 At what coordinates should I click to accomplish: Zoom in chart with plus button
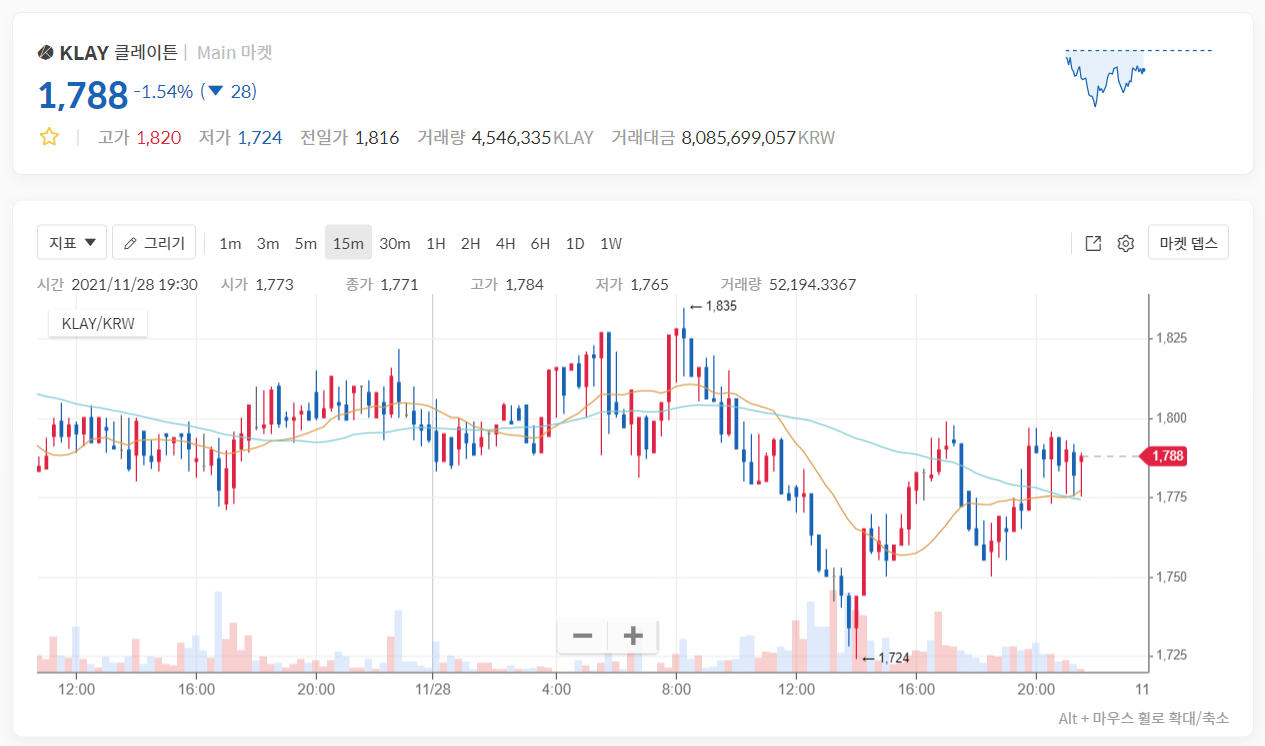point(633,635)
